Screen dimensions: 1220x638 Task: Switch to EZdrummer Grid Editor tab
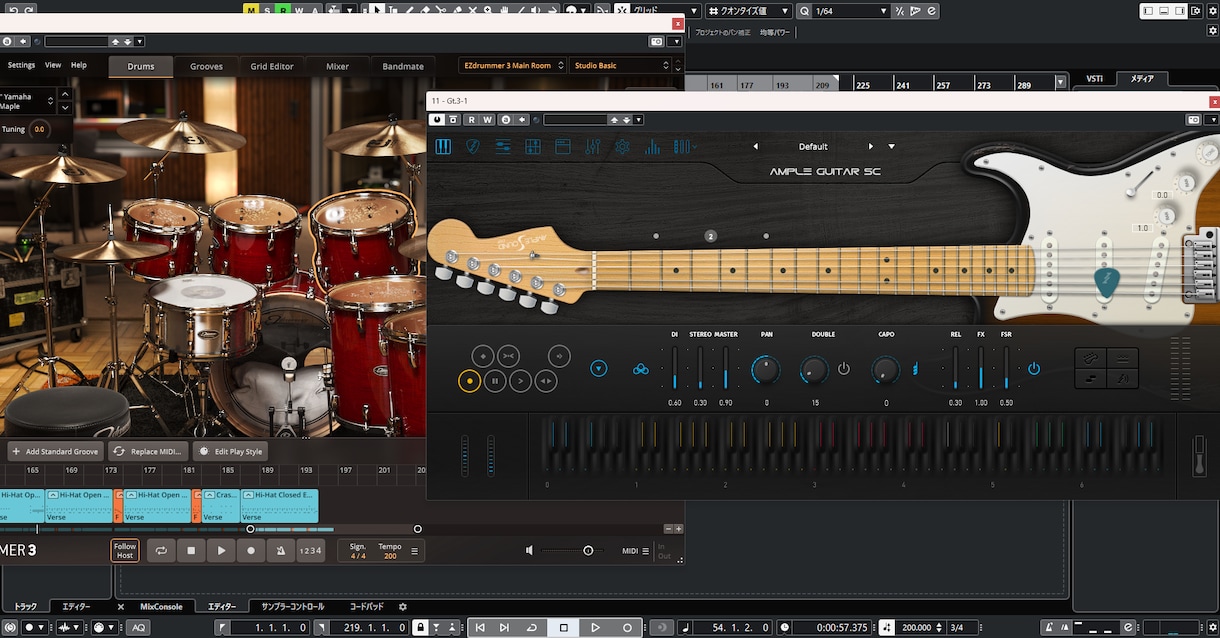coord(272,66)
